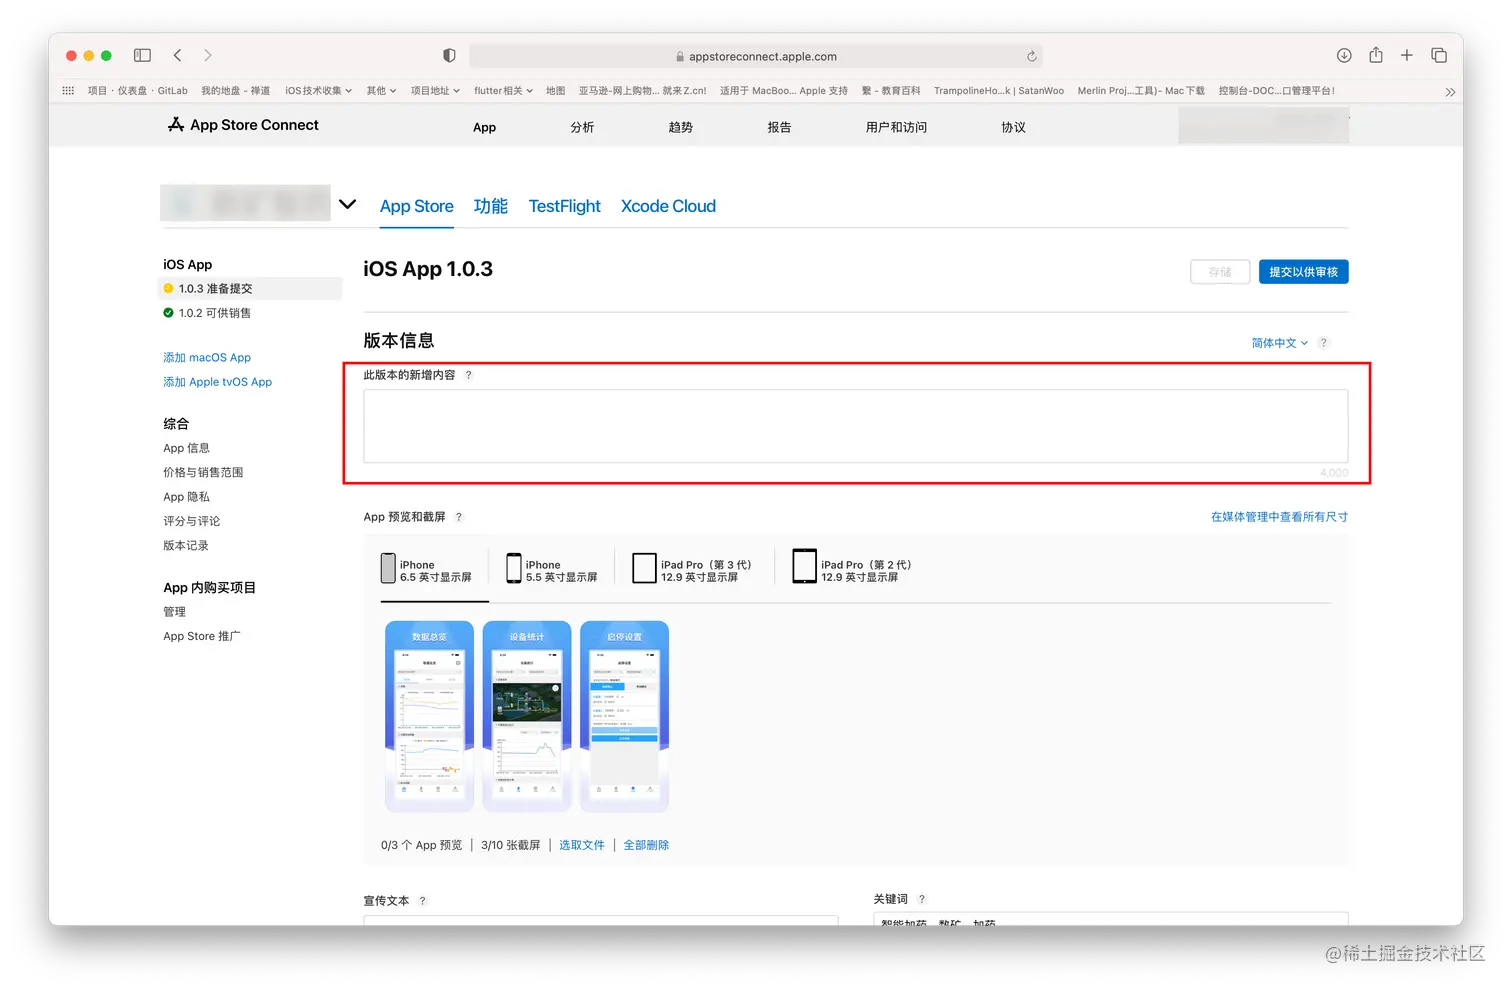Open help for App 预览和截屏

tap(459, 517)
